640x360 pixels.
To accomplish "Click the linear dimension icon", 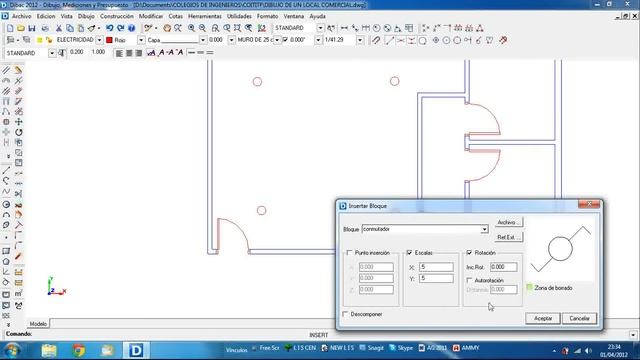I will coord(344,28).
